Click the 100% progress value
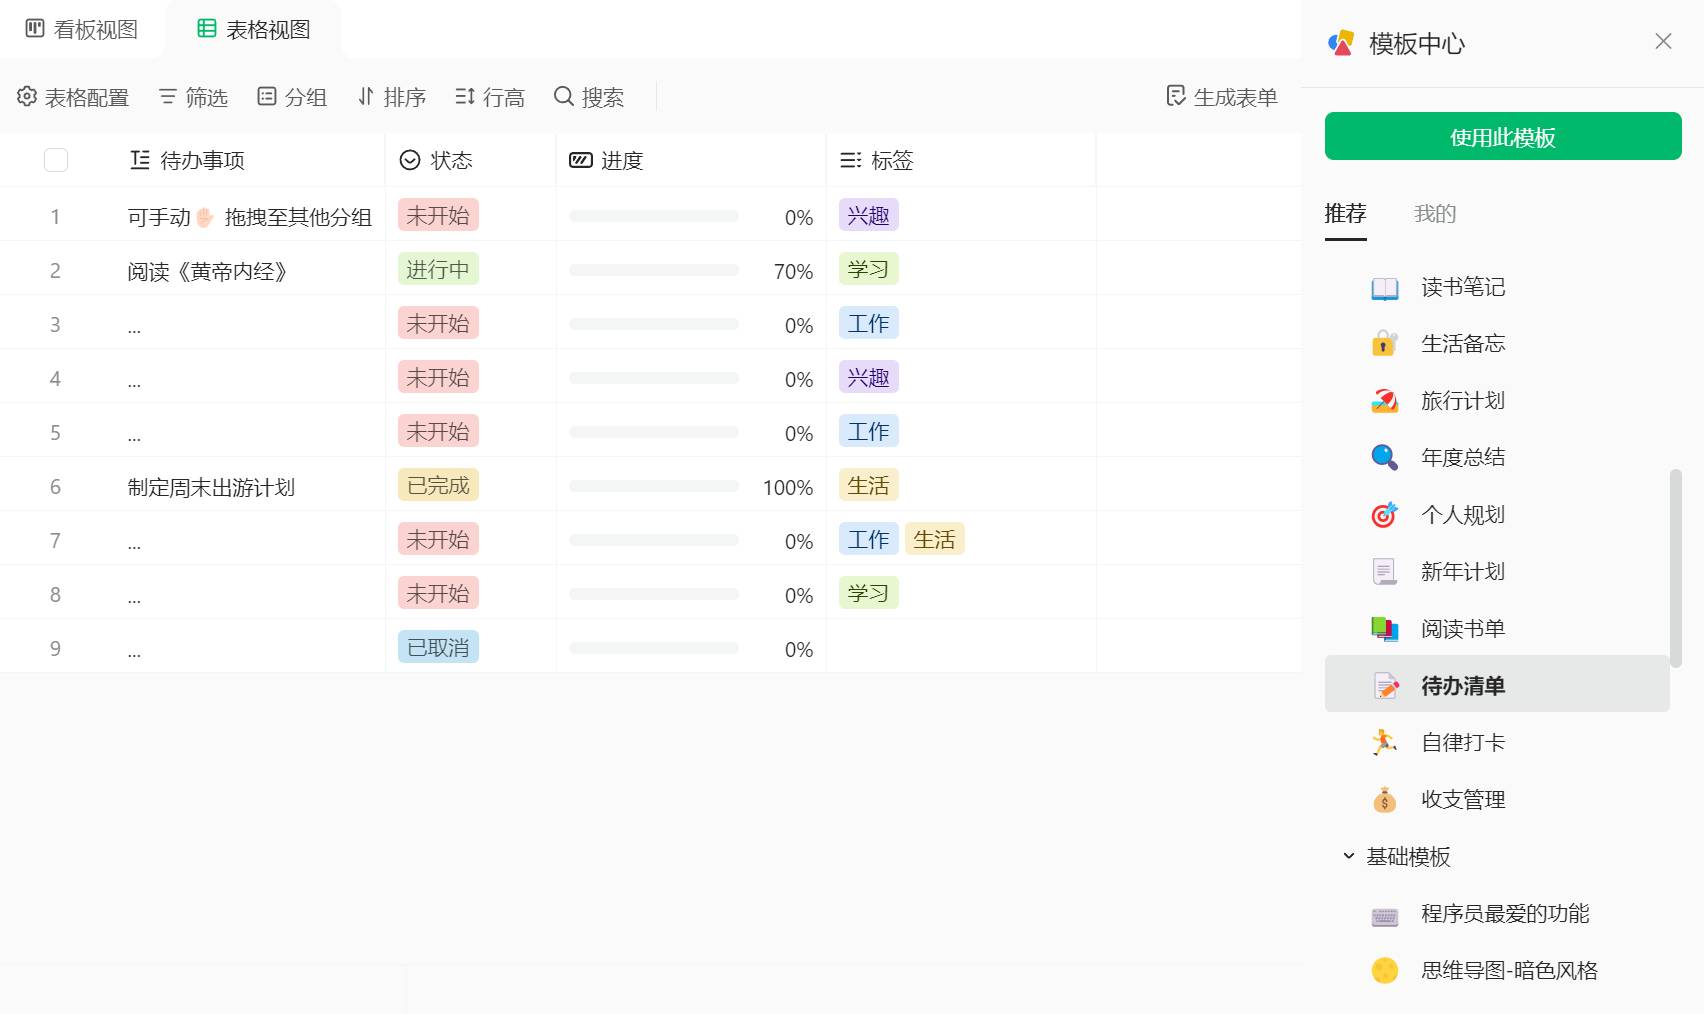1704x1014 pixels. click(788, 487)
